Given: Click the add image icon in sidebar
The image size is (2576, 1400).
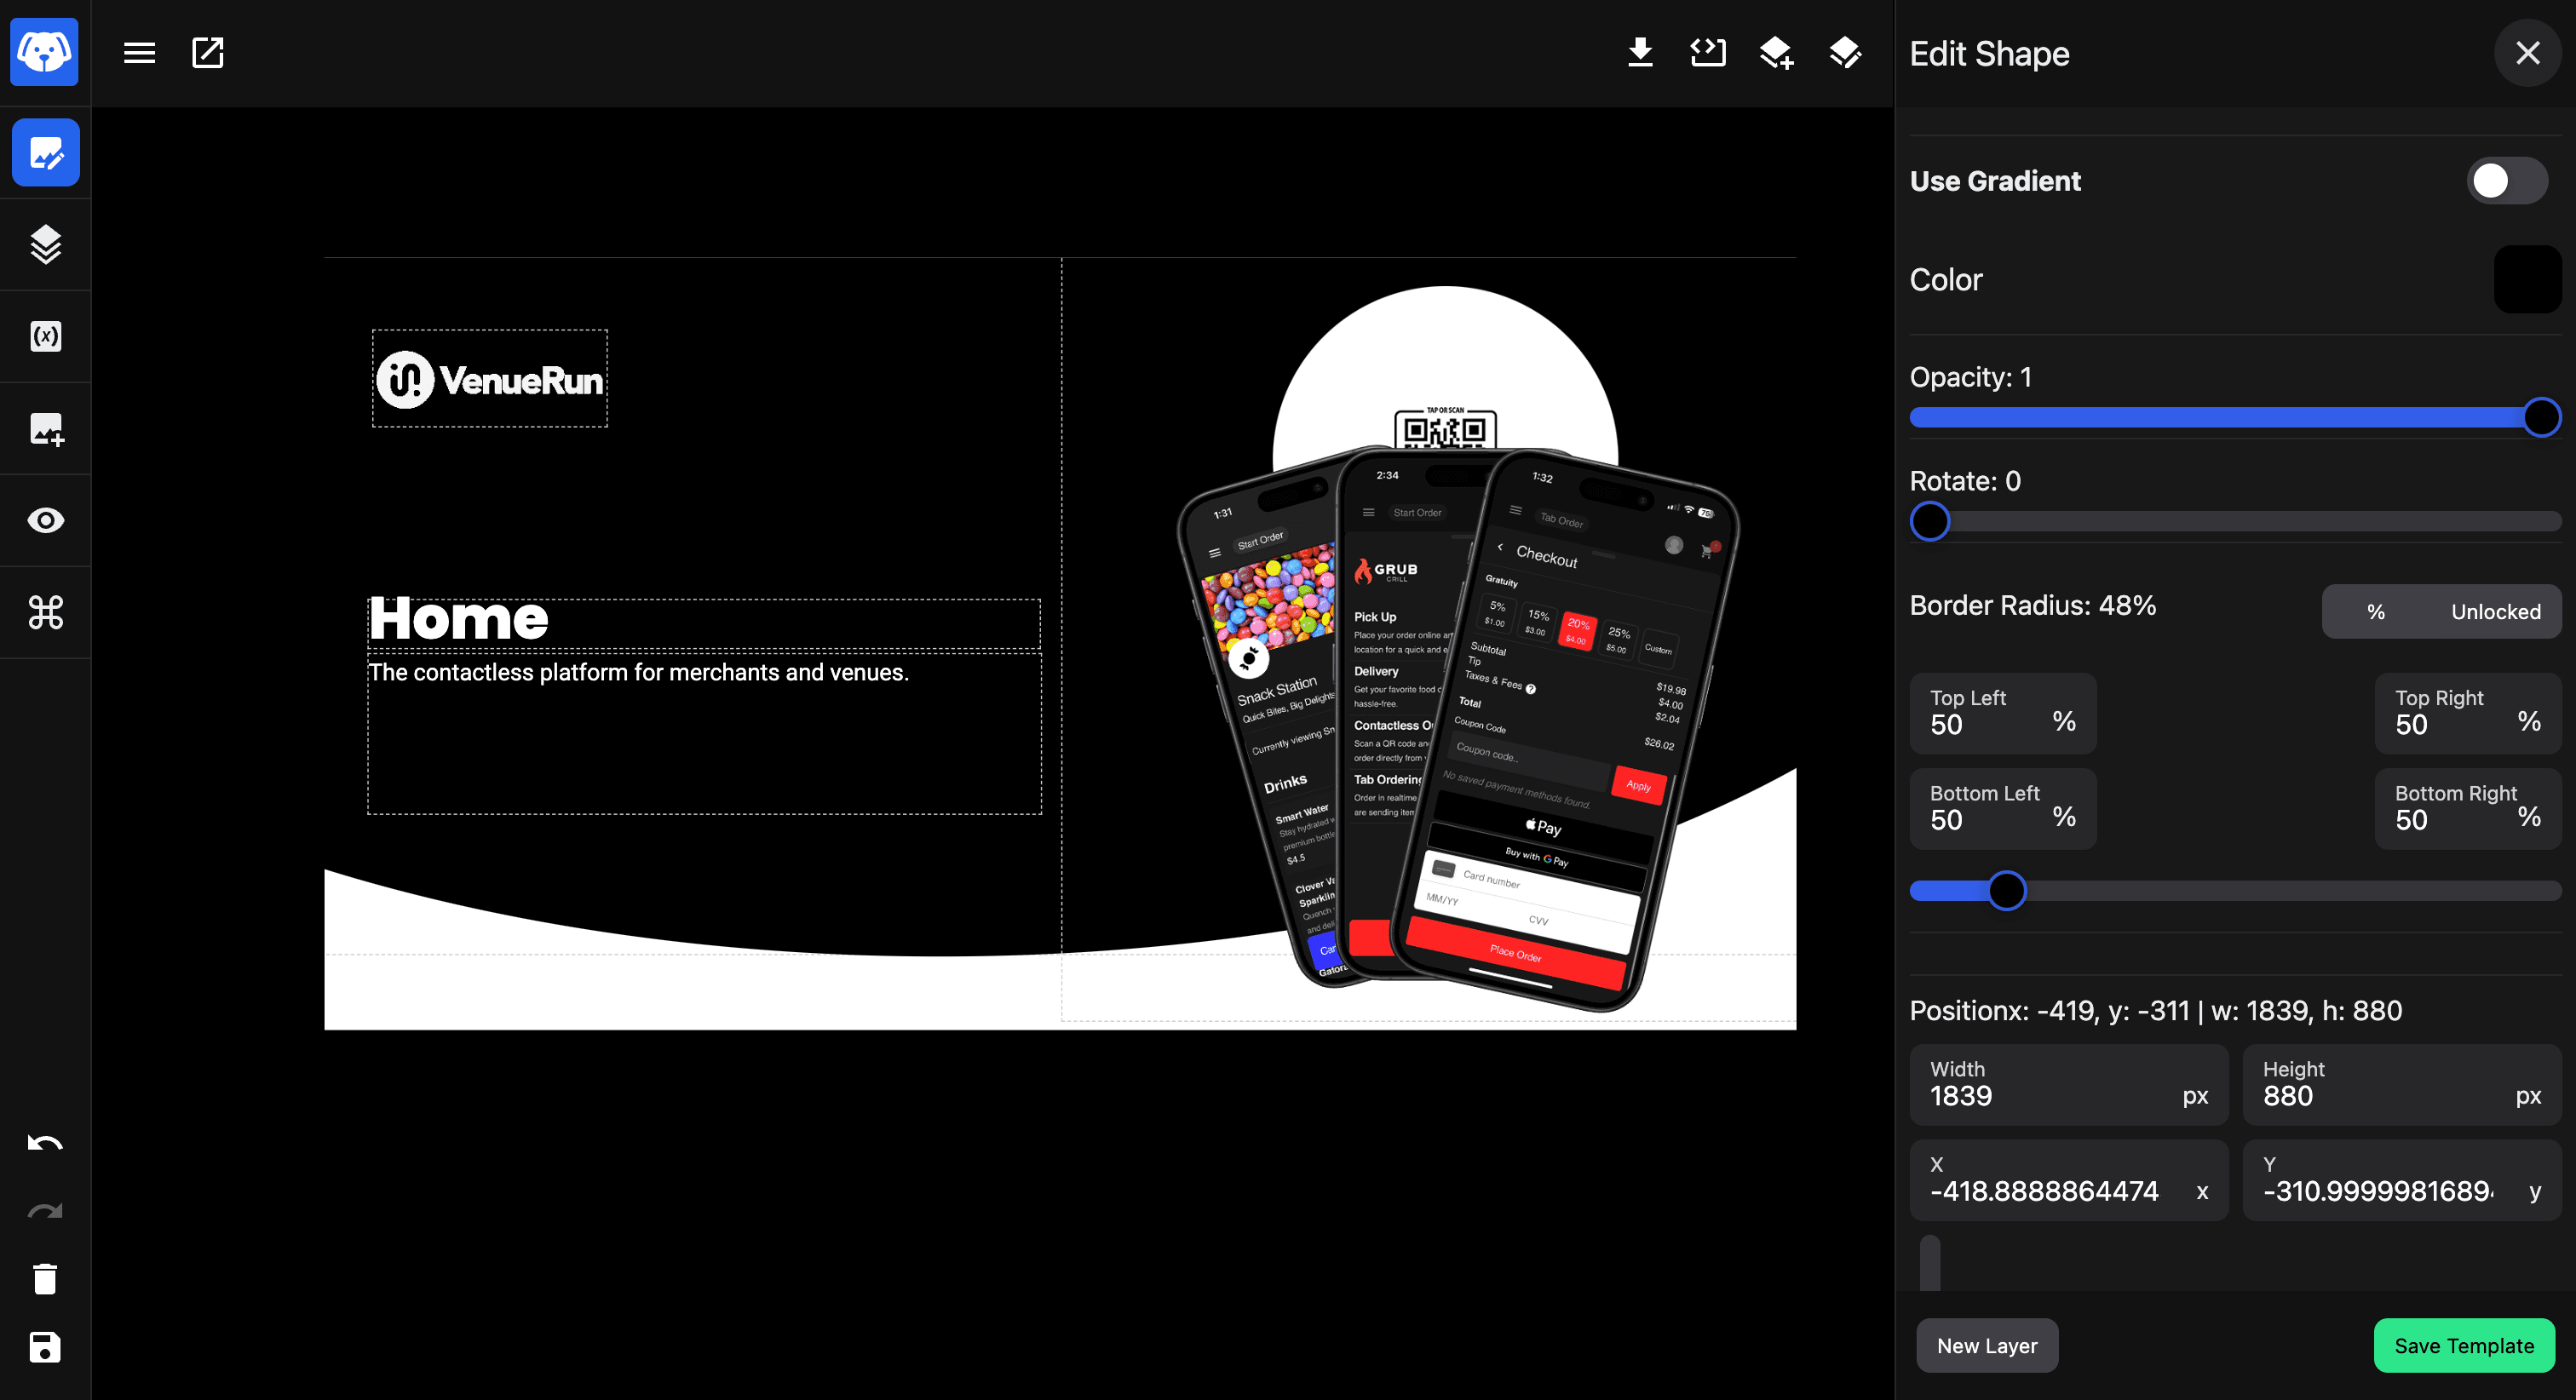Looking at the screenshot, I should (x=46, y=428).
